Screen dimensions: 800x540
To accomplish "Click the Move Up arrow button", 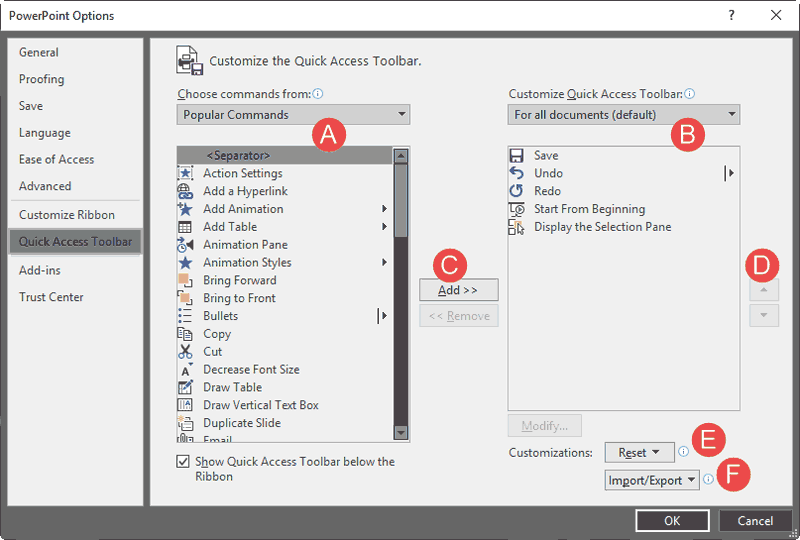I will (764, 290).
